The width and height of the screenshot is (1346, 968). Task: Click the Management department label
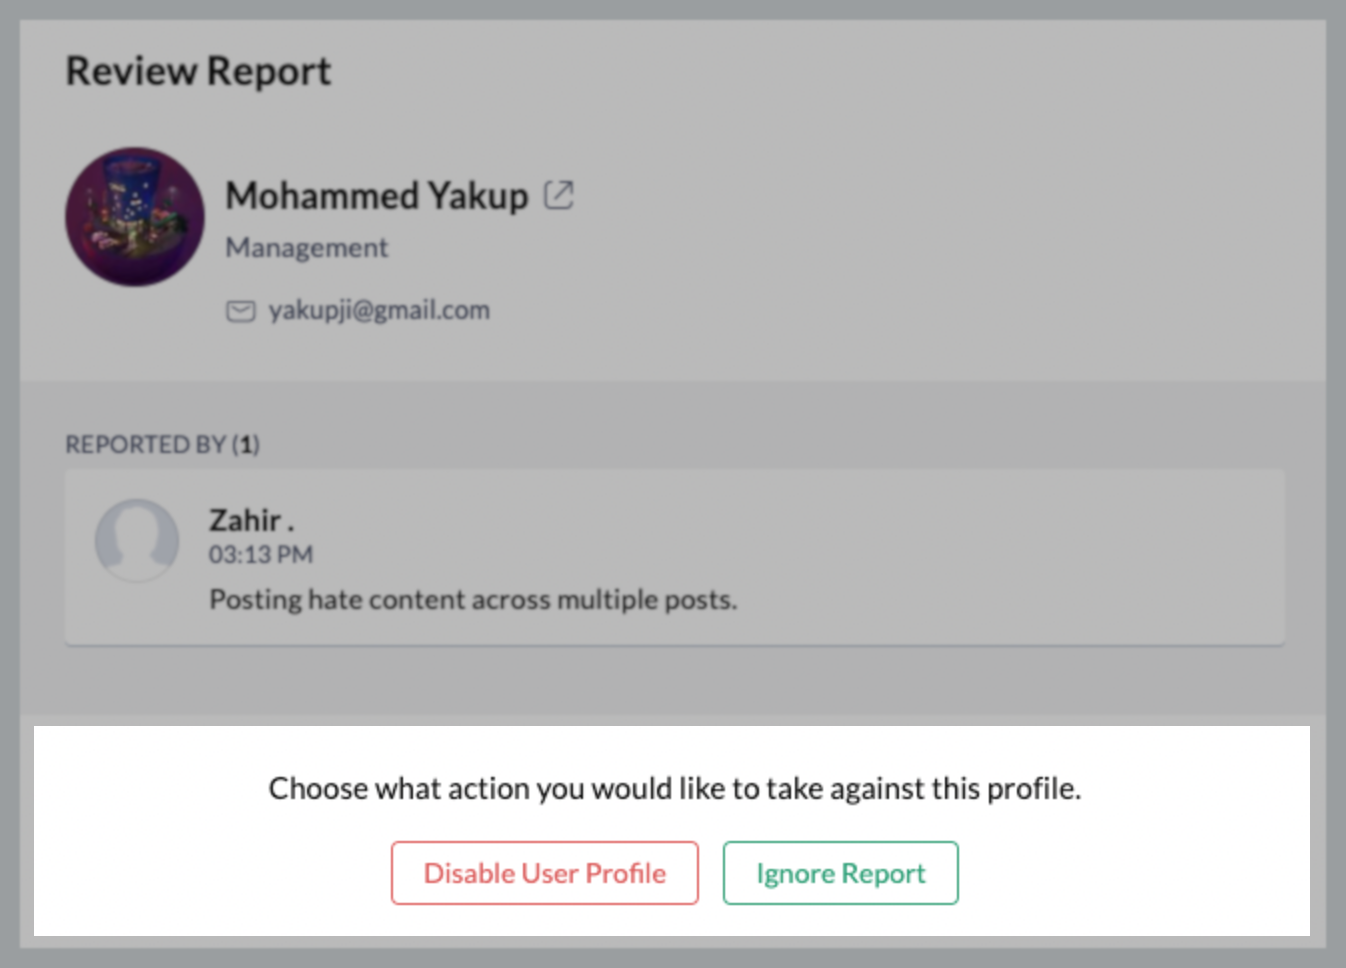[x=306, y=248]
